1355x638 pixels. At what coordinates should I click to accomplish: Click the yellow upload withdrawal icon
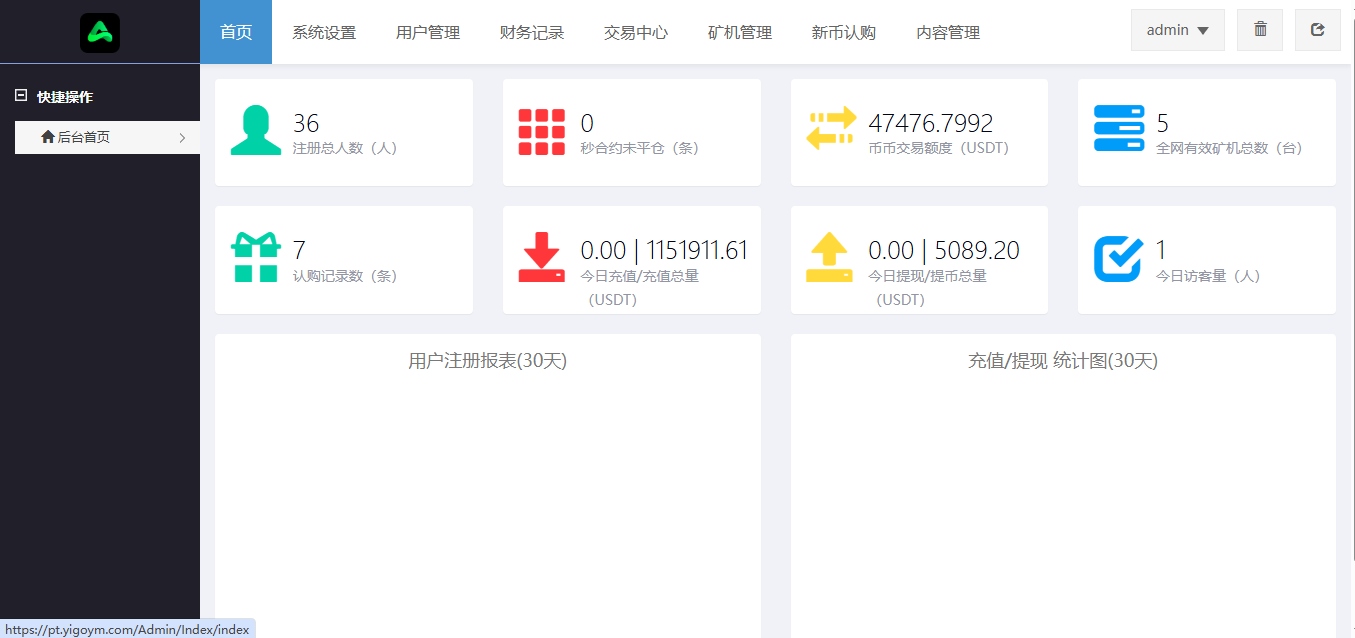(829, 257)
